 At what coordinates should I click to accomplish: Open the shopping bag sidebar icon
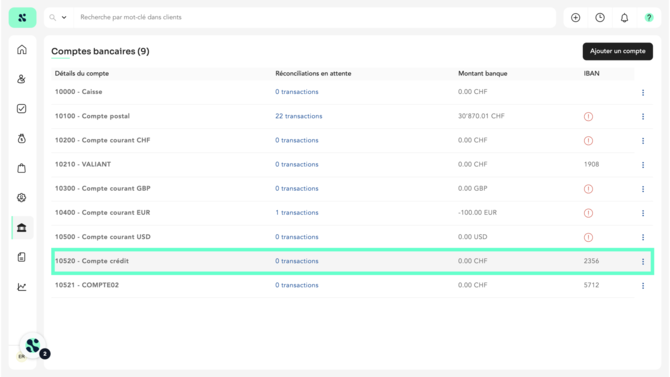22,168
